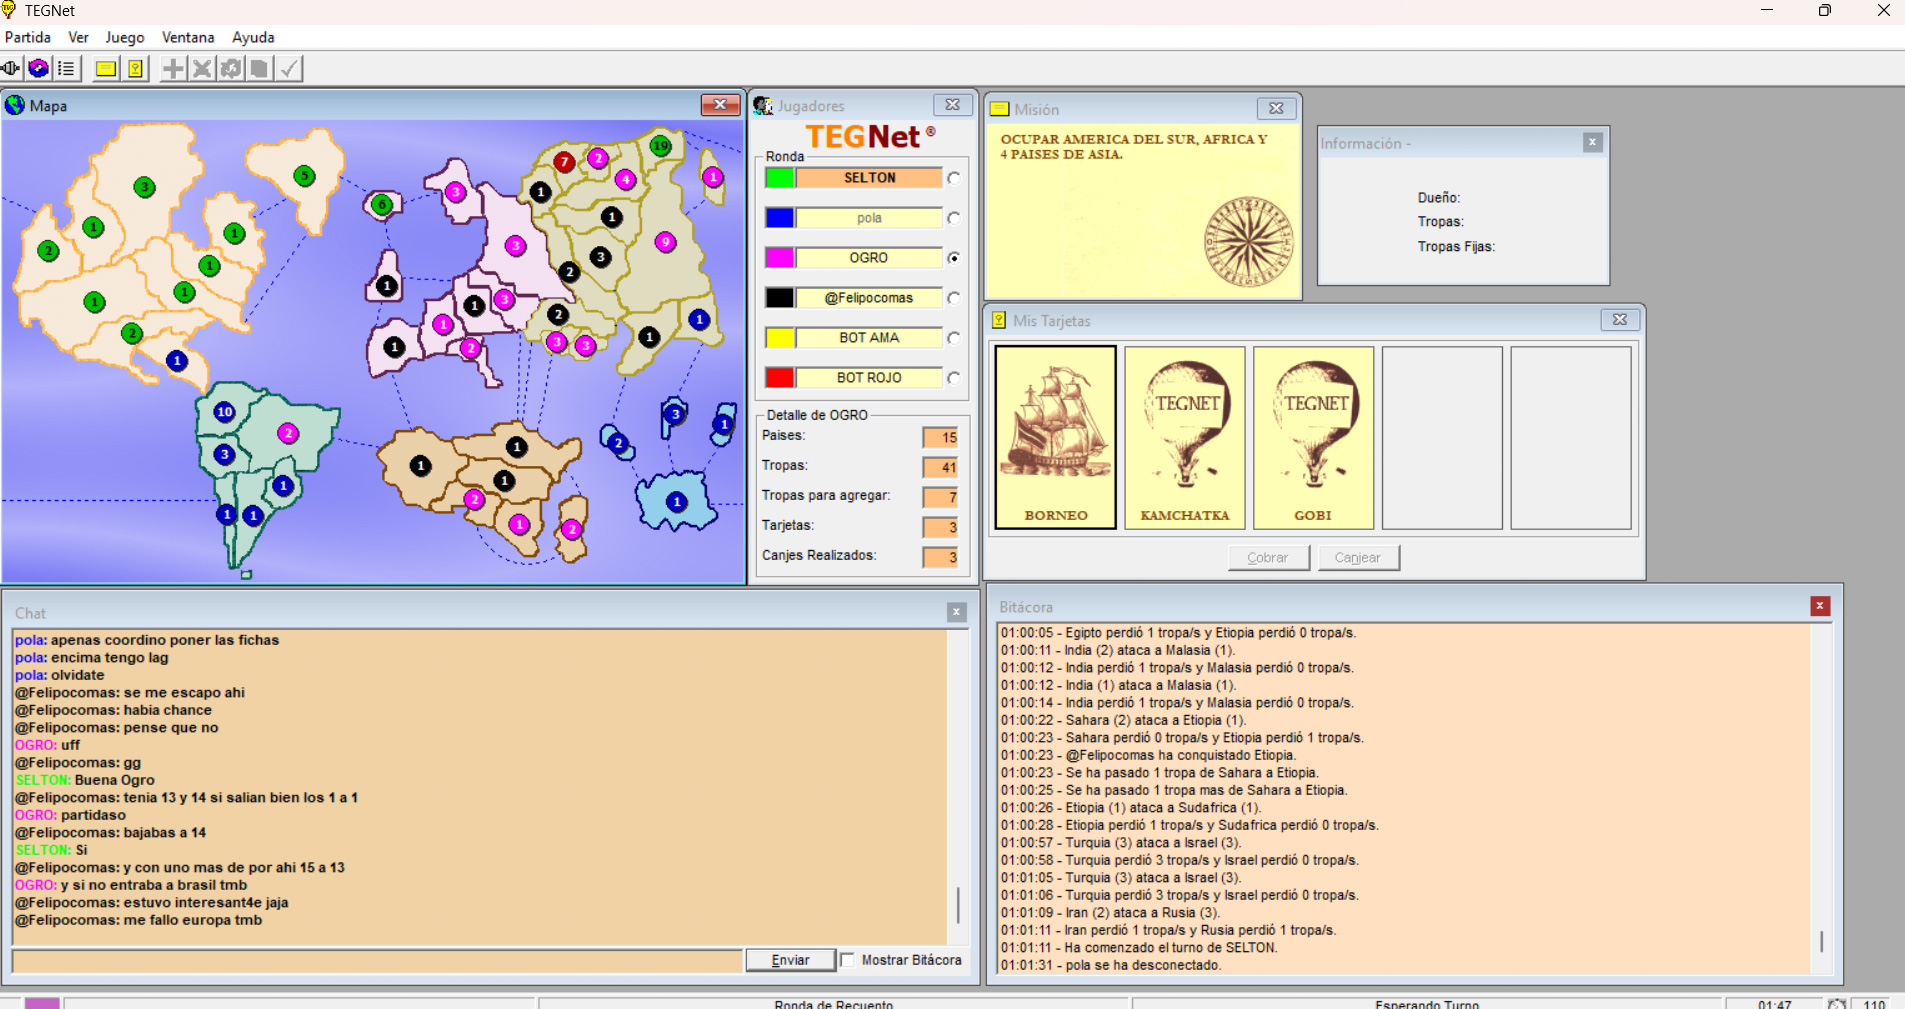1905x1009 pixels.
Task: Select the radio button beside @Felipocomas
Action: [954, 298]
